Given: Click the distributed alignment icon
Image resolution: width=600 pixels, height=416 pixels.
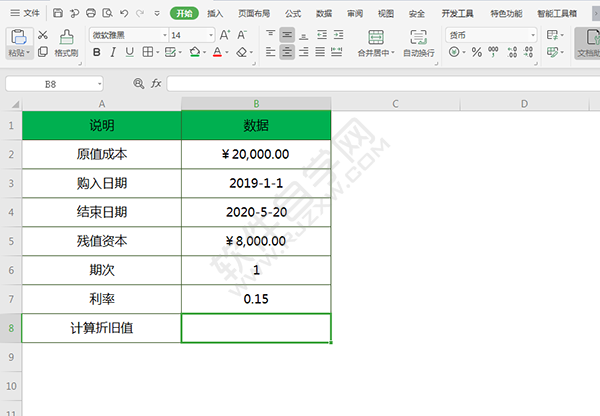Looking at the screenshot, I should [x=337, y=52].
